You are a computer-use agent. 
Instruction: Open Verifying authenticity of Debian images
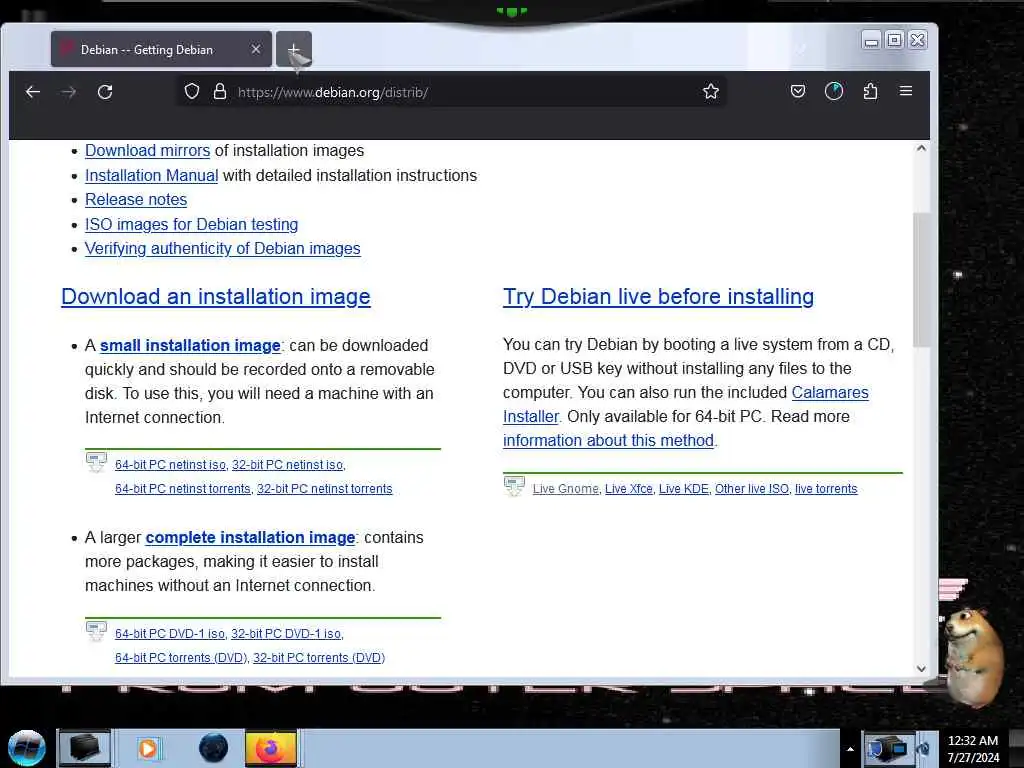[x=223, y=249]
